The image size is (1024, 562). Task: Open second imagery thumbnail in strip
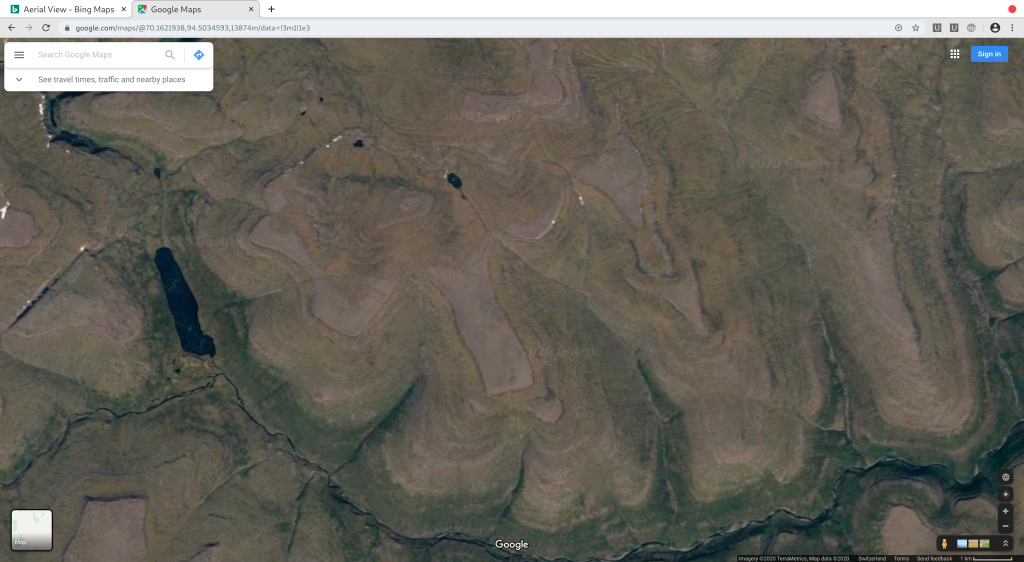(973, 544)
